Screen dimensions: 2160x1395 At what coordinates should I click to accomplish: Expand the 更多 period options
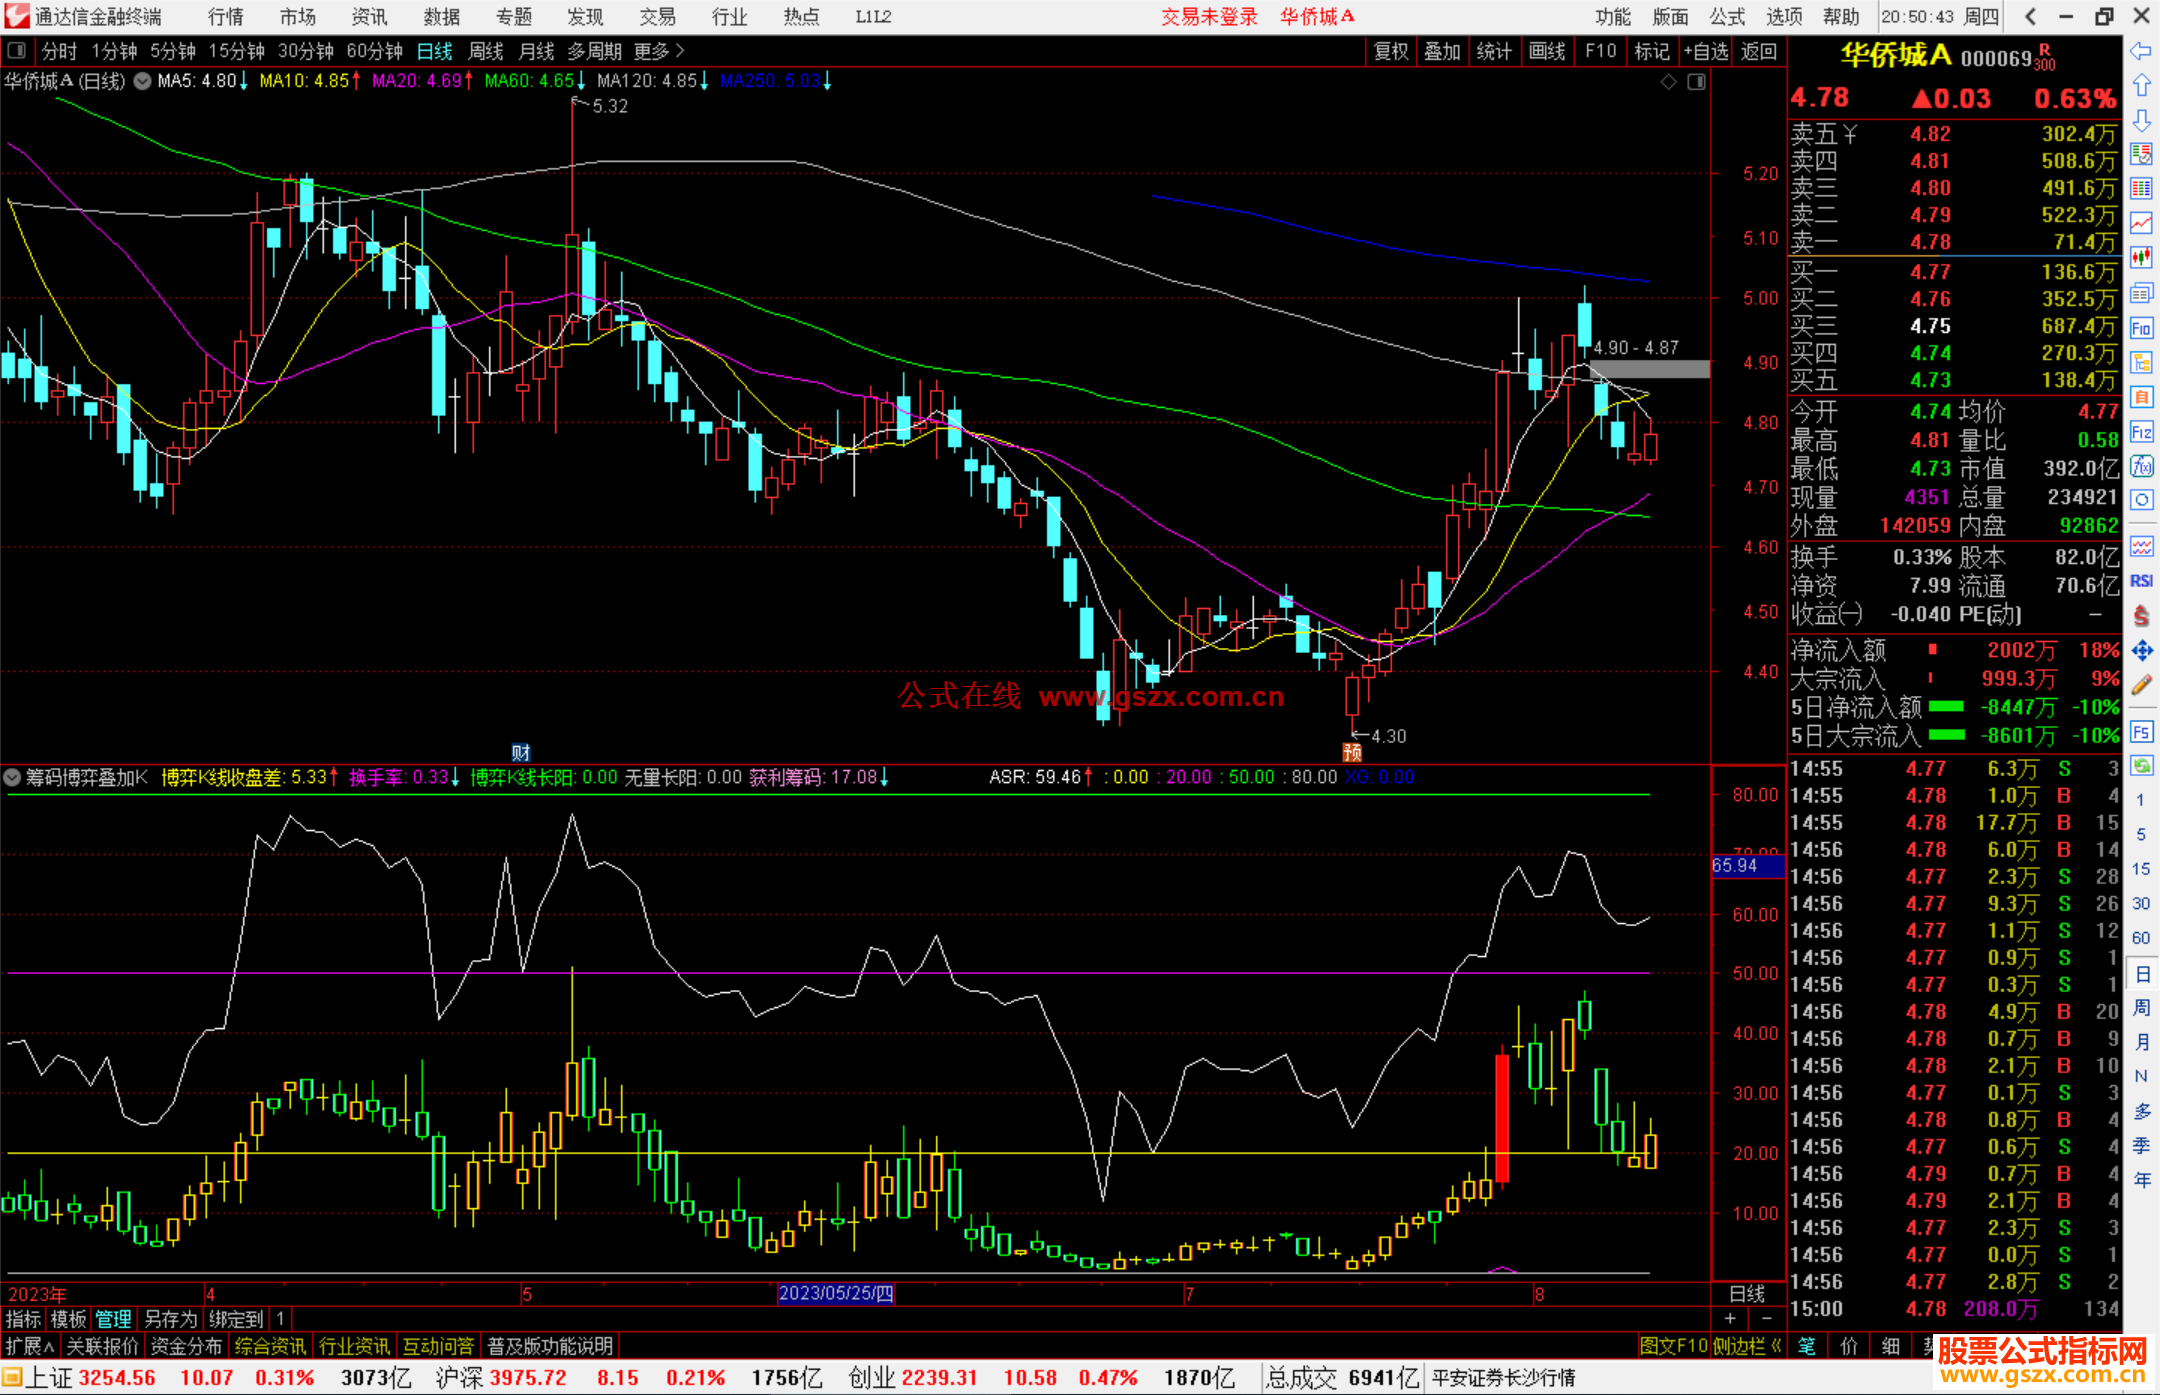659,51
